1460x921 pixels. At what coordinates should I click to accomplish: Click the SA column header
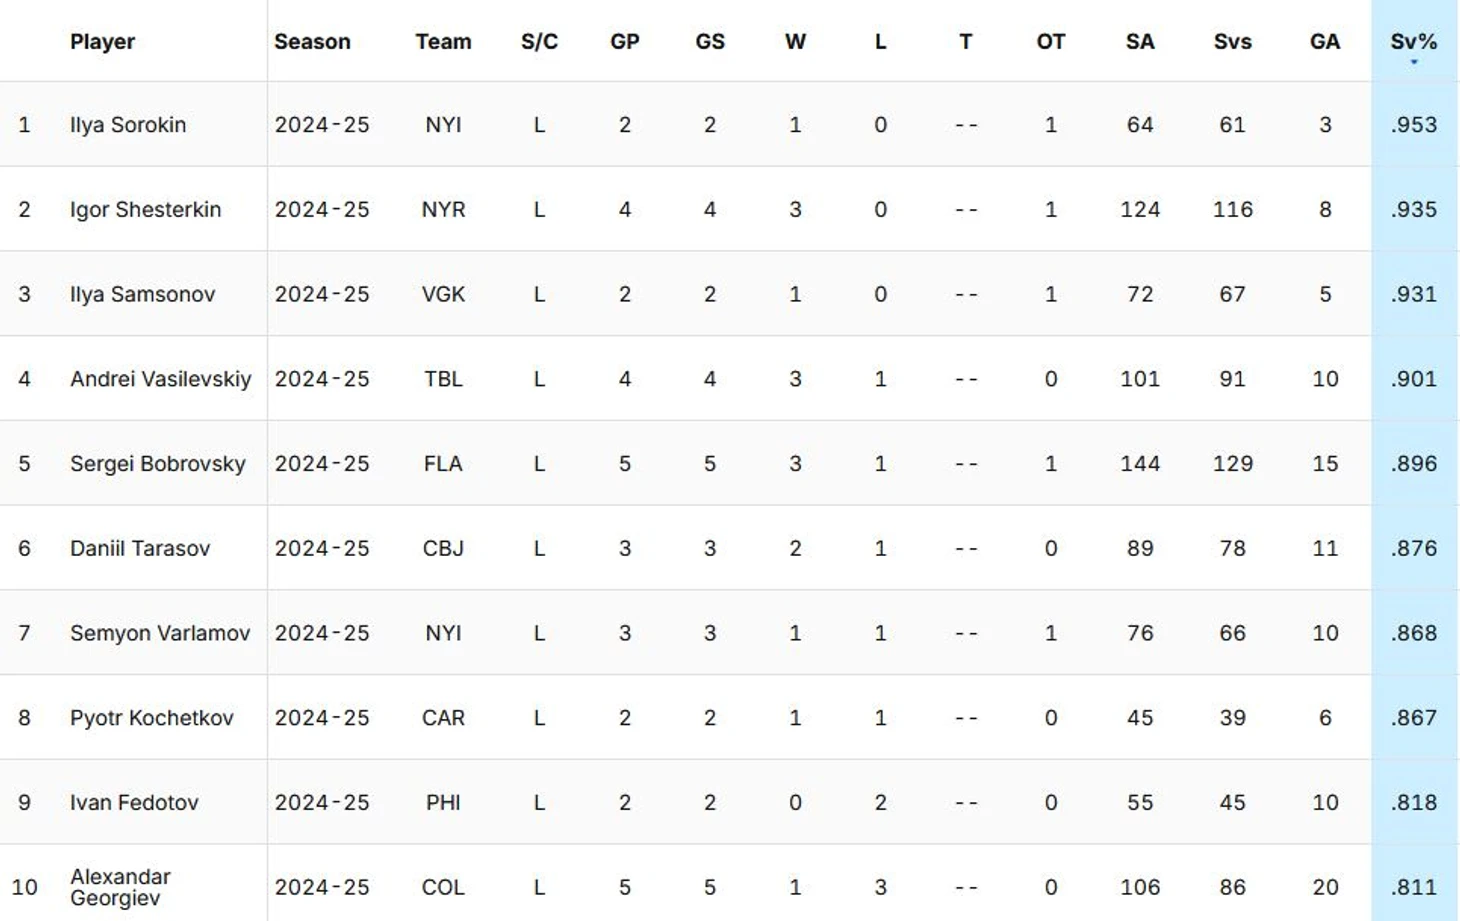click(x=1140, y=42)
